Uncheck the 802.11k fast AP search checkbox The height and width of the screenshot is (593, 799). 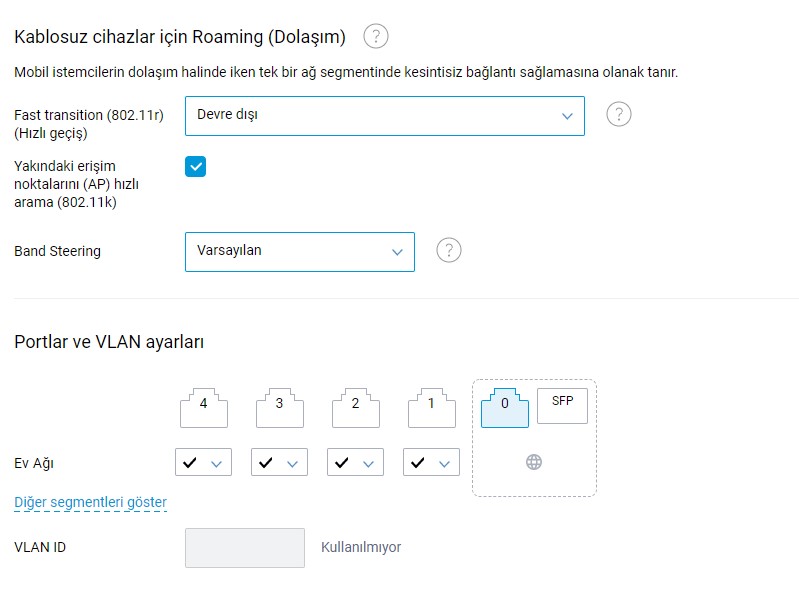196,167
